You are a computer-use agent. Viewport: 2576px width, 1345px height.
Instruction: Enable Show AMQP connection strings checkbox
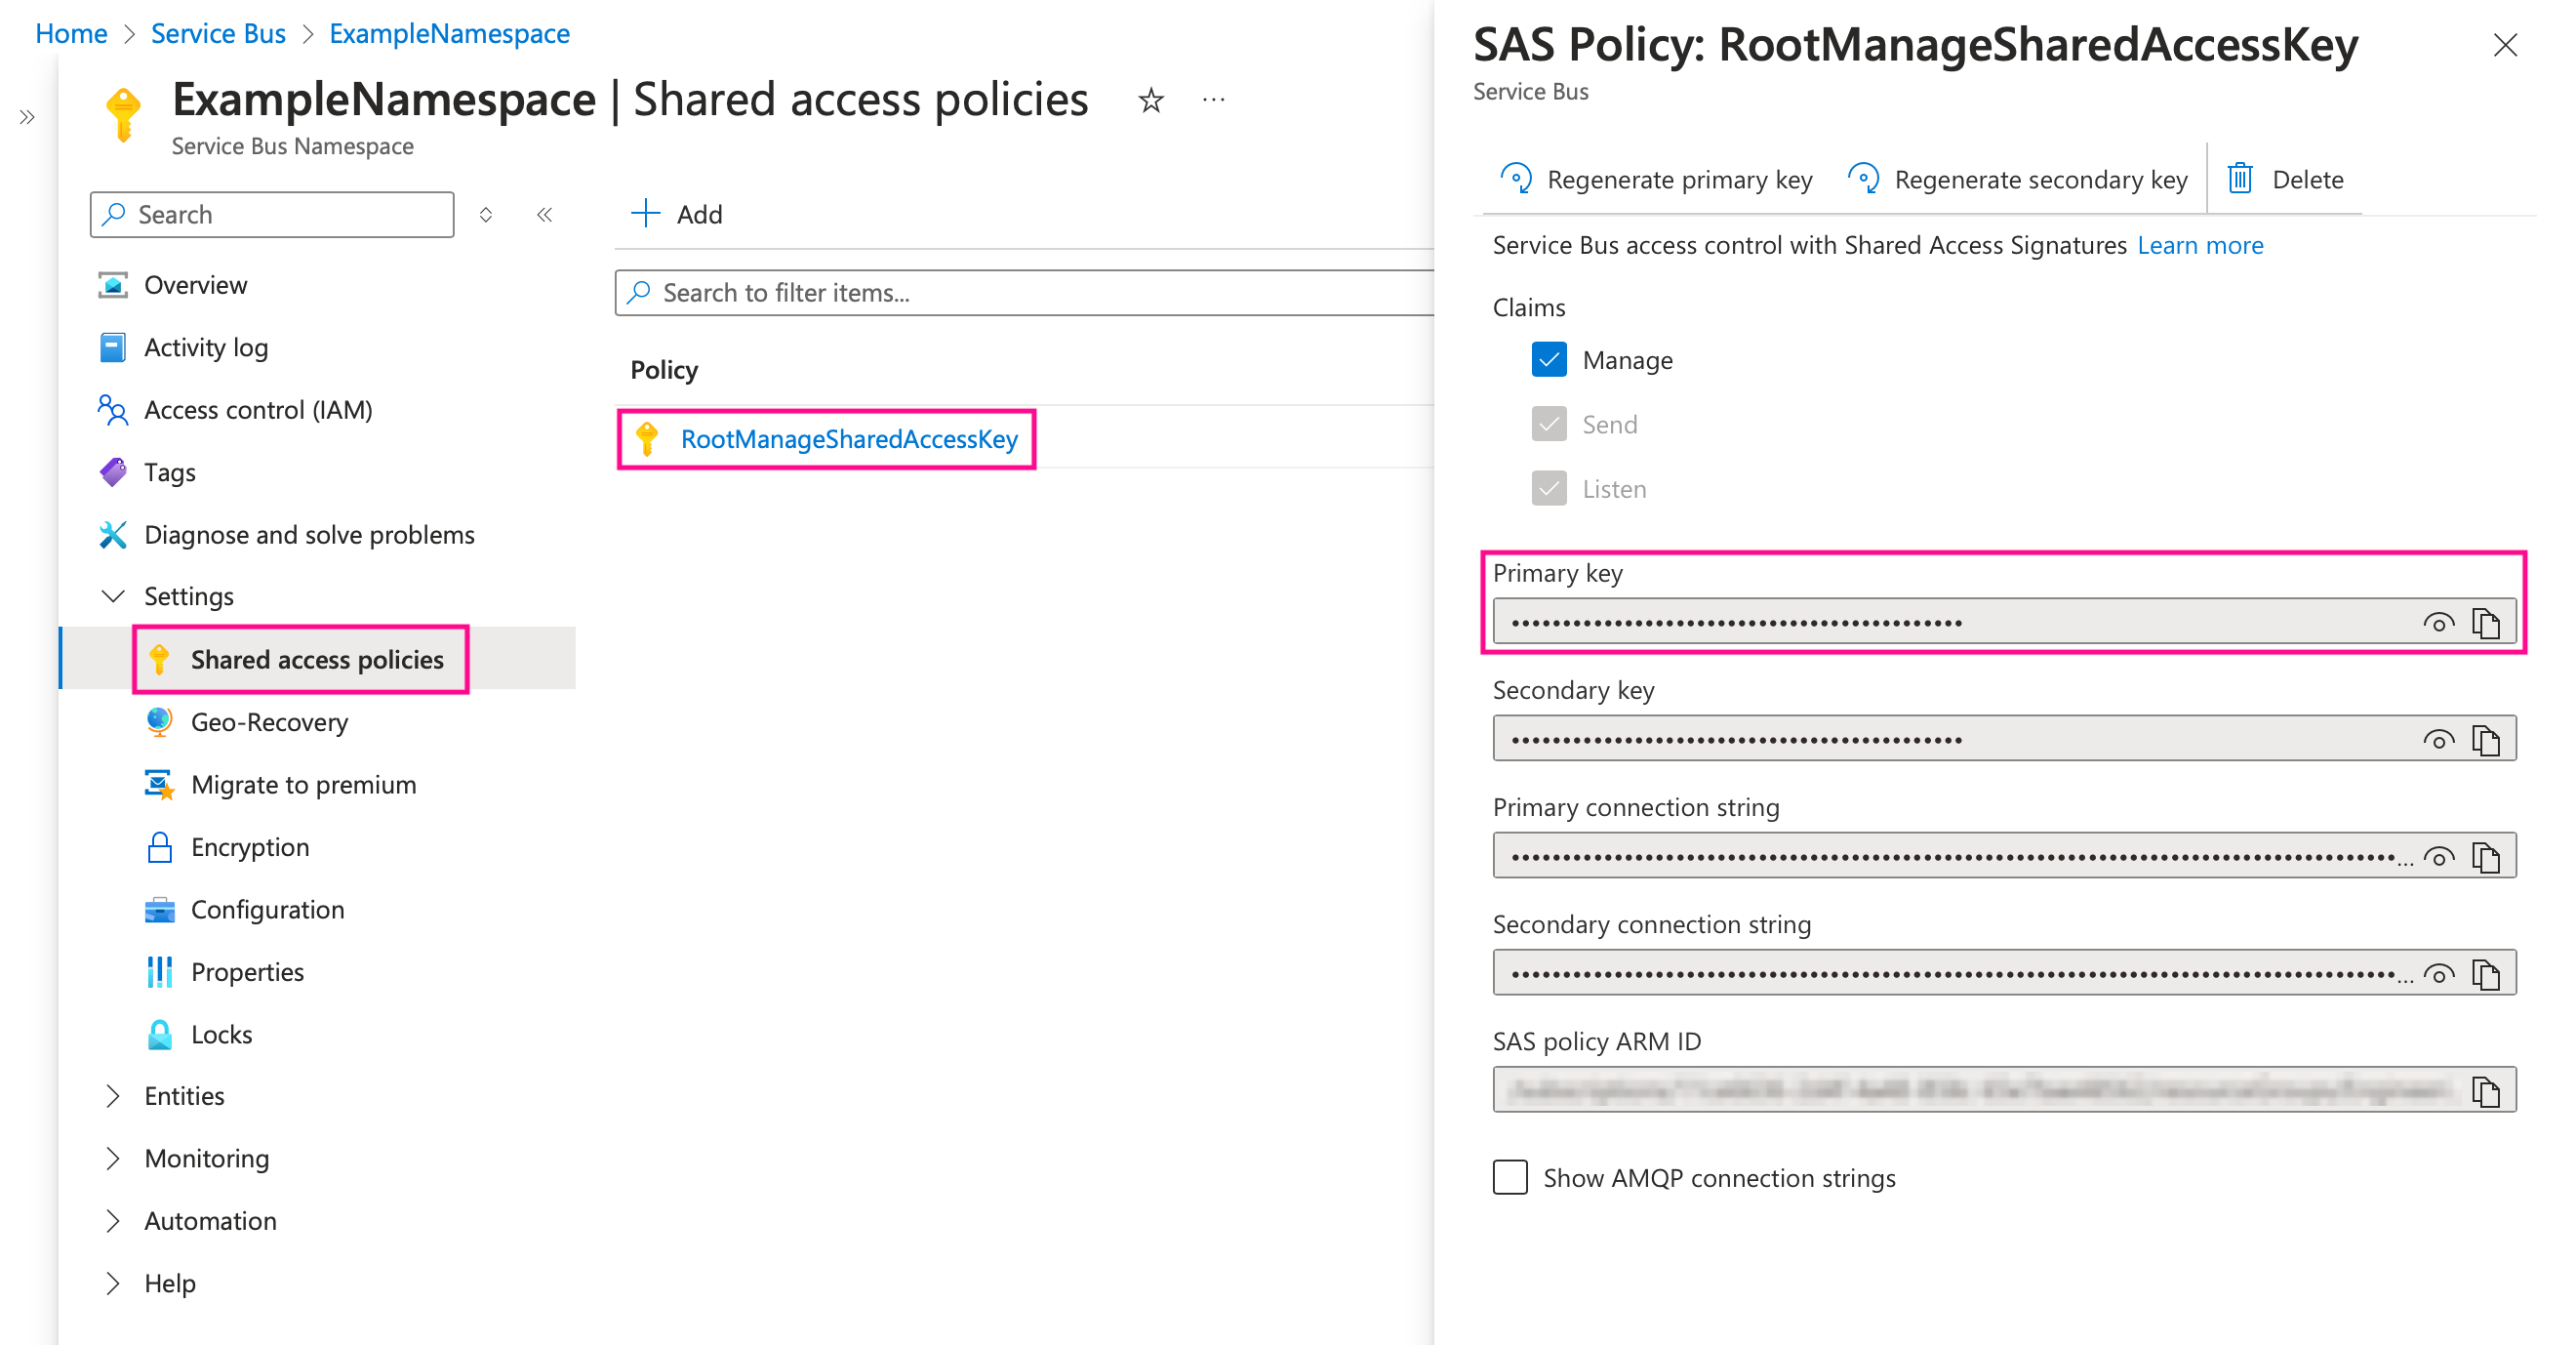(1510, 1178)
